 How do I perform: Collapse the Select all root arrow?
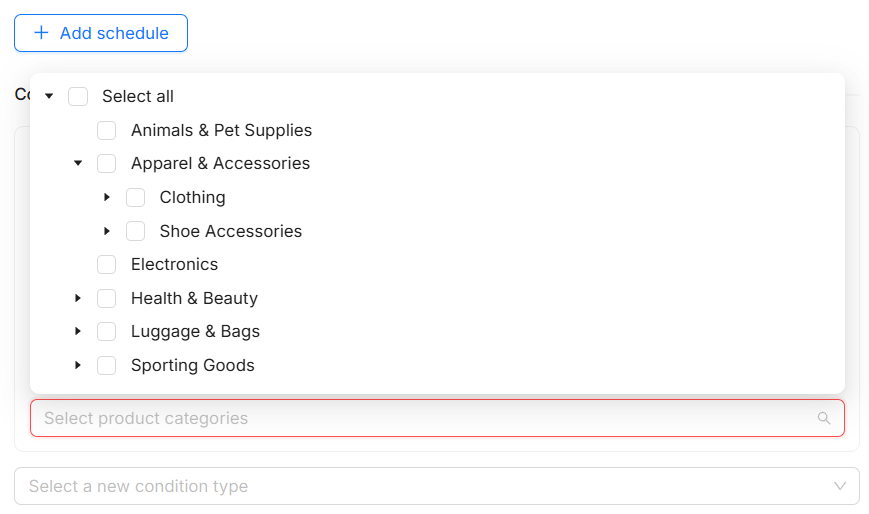pos(49,96)
